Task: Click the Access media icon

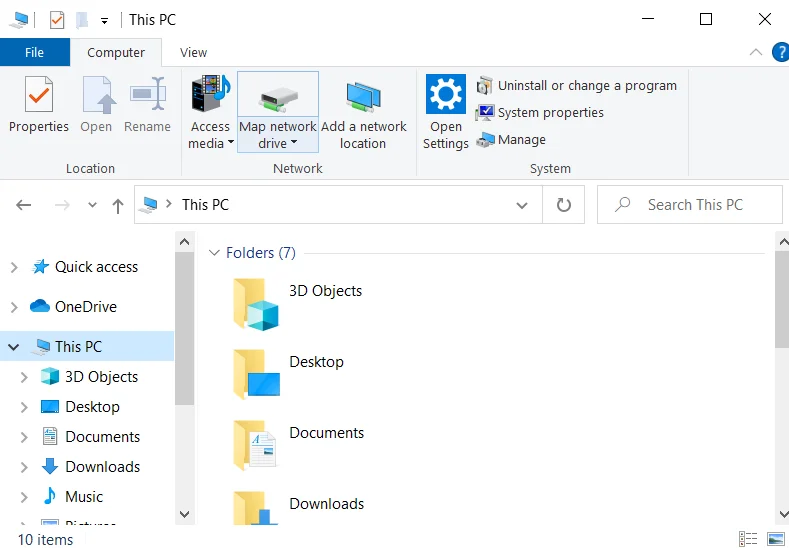Action: pyautogui.click(x=210, y=94)
